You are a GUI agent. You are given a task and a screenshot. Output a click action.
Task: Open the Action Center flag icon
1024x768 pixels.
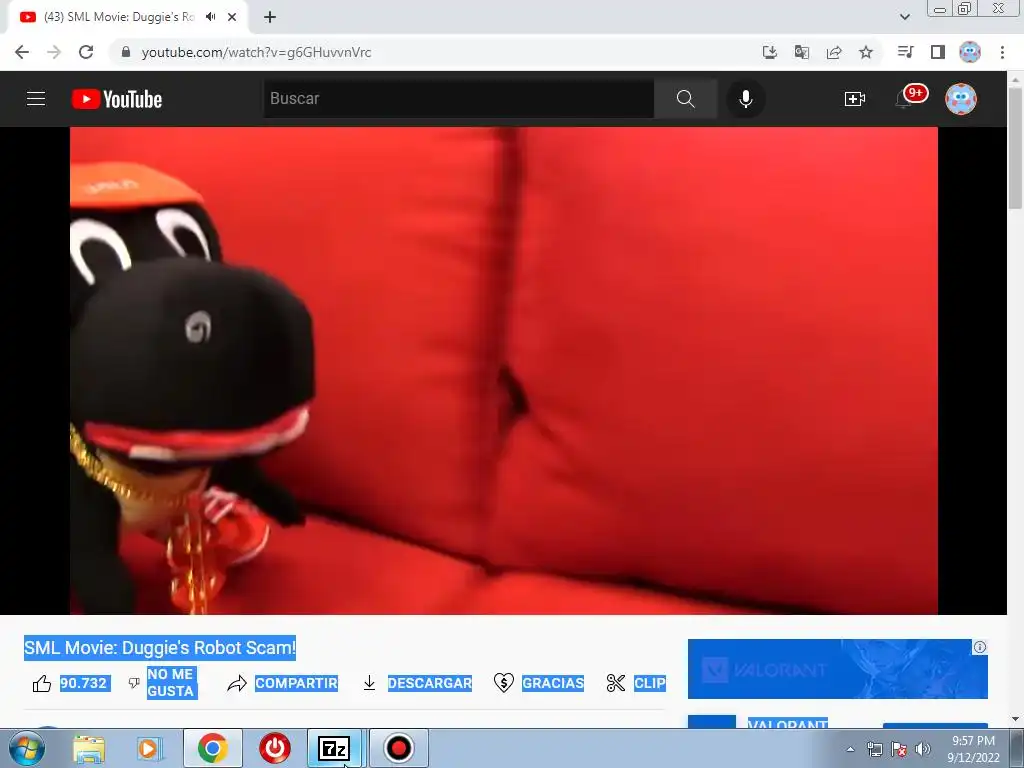(899, 749)
